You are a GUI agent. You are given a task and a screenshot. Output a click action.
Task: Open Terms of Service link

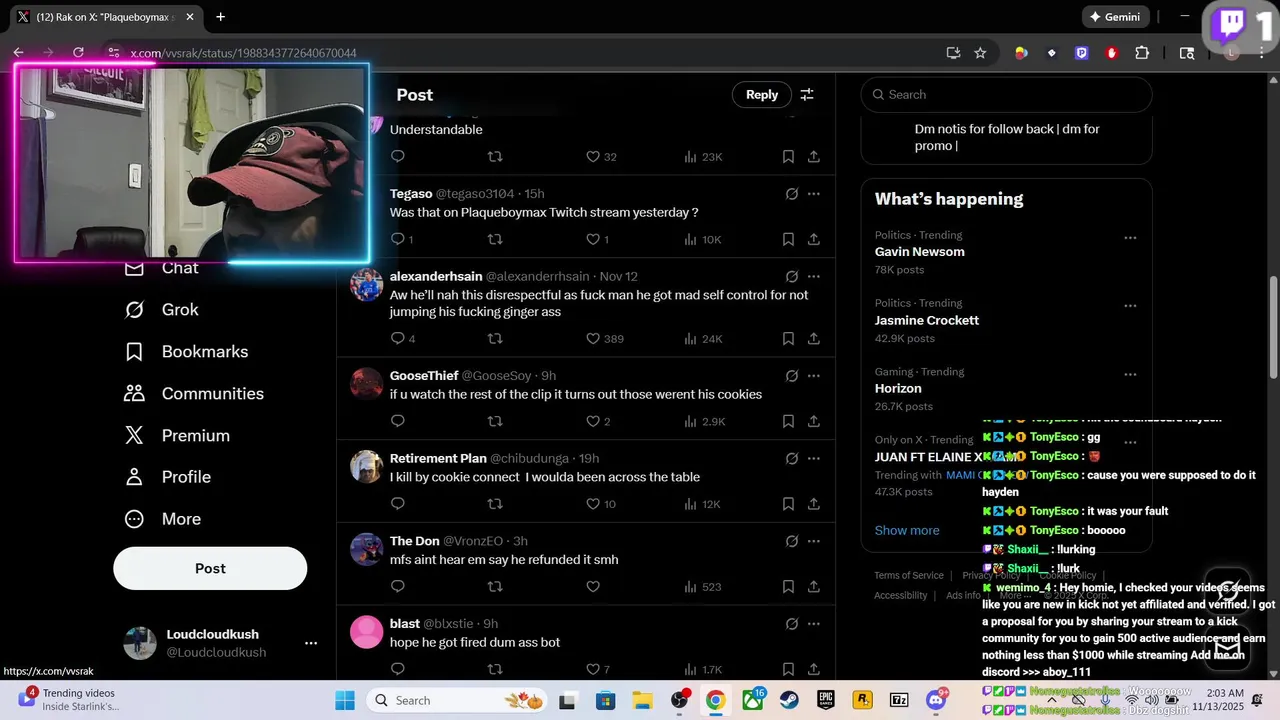[x=909, y=575]
